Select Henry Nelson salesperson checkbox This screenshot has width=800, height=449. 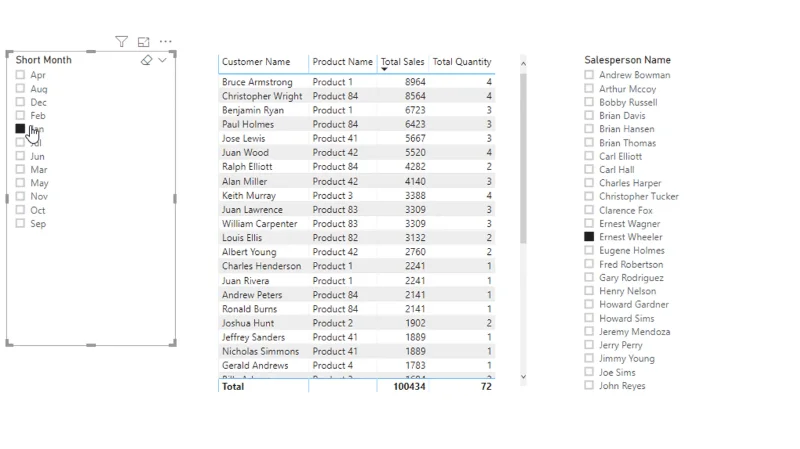(589, 291)
